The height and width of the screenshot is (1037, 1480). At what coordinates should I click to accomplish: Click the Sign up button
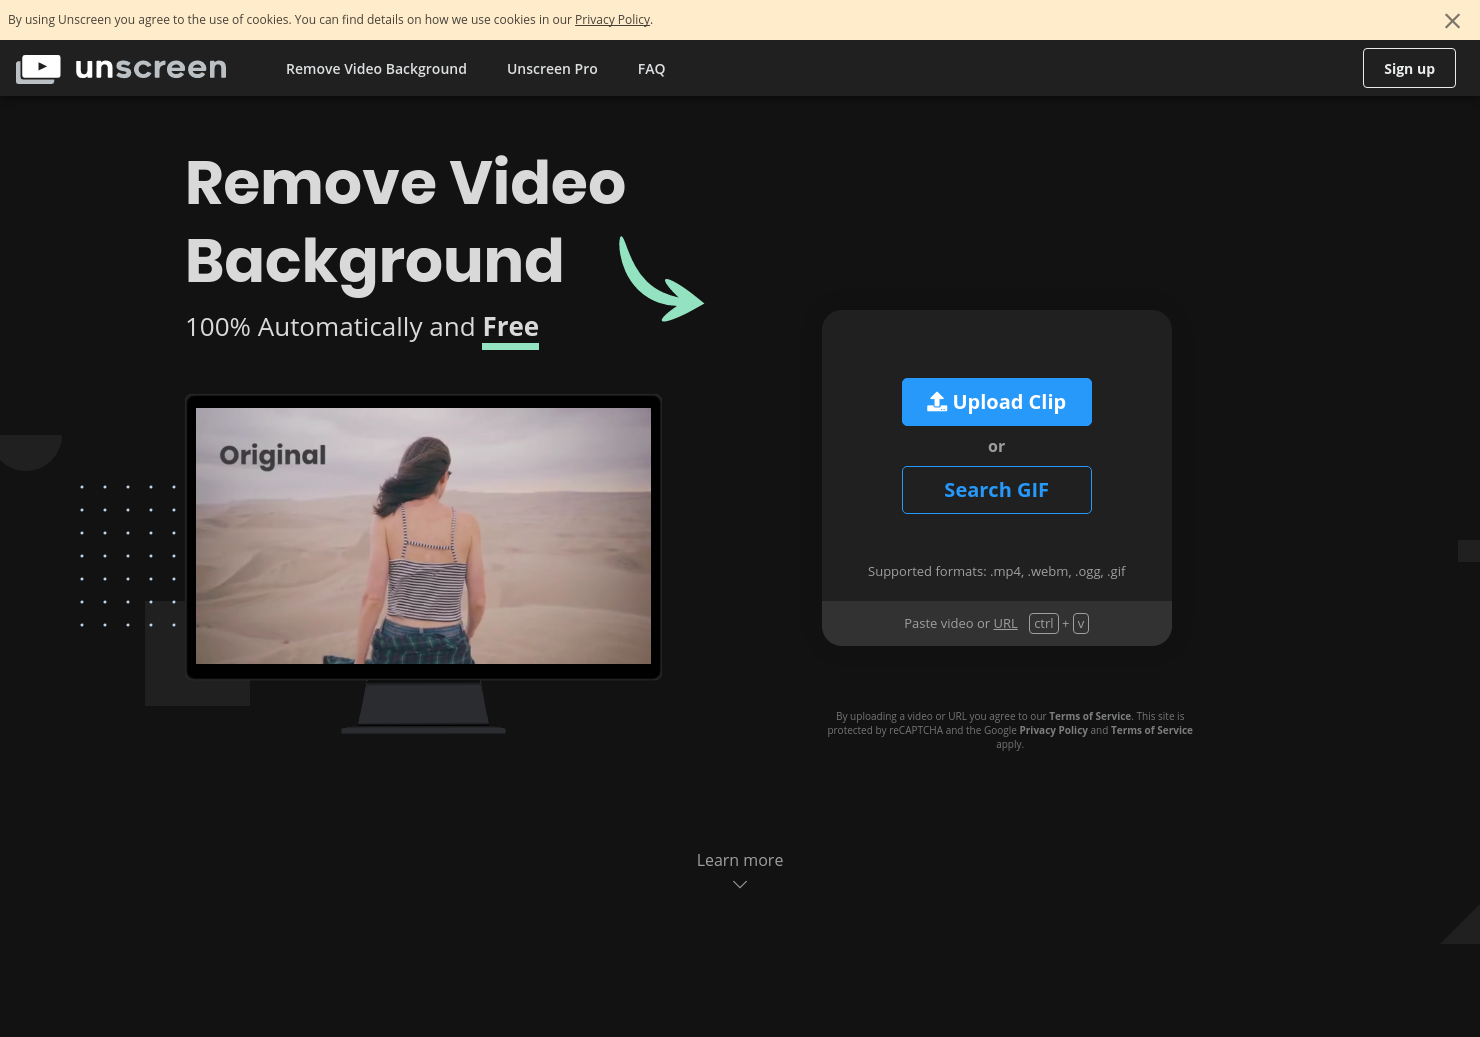coord(1409,68)
